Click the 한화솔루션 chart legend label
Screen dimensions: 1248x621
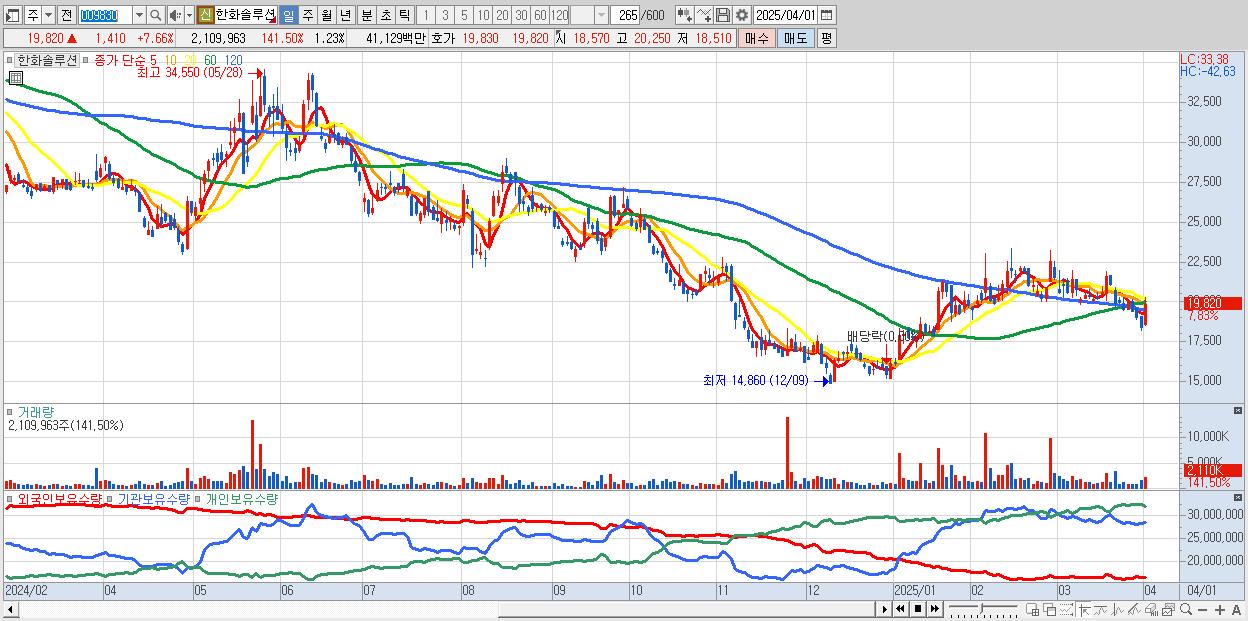click(x=47, y=60)
